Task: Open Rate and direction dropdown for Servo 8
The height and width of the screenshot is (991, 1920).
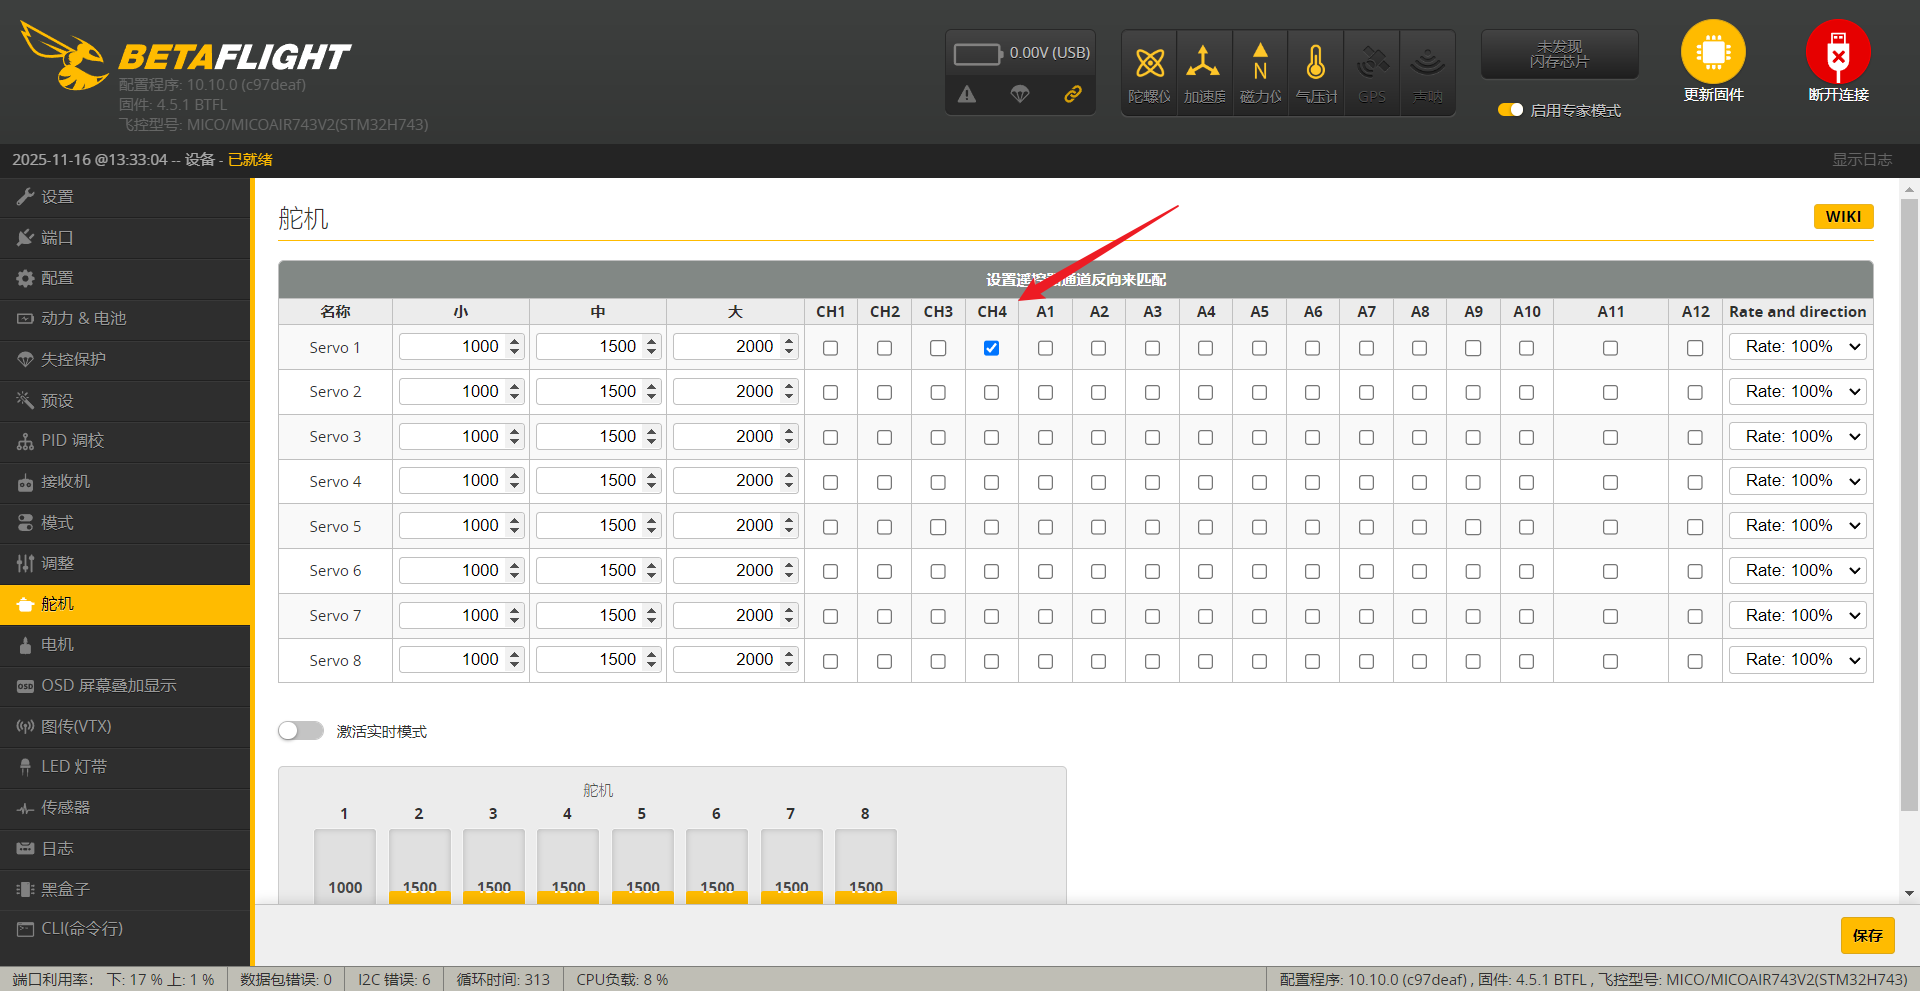Action: [x=1797, y=660]
